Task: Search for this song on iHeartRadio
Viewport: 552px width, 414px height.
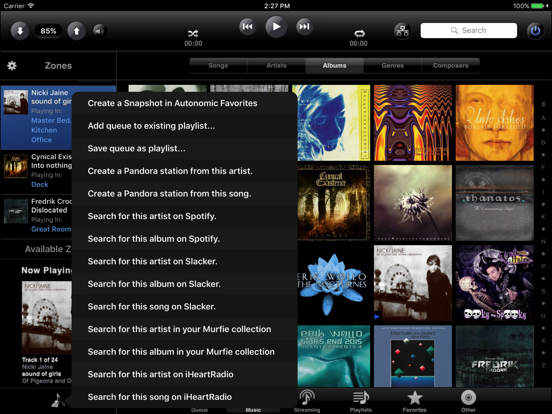Action: coord(185,397)
